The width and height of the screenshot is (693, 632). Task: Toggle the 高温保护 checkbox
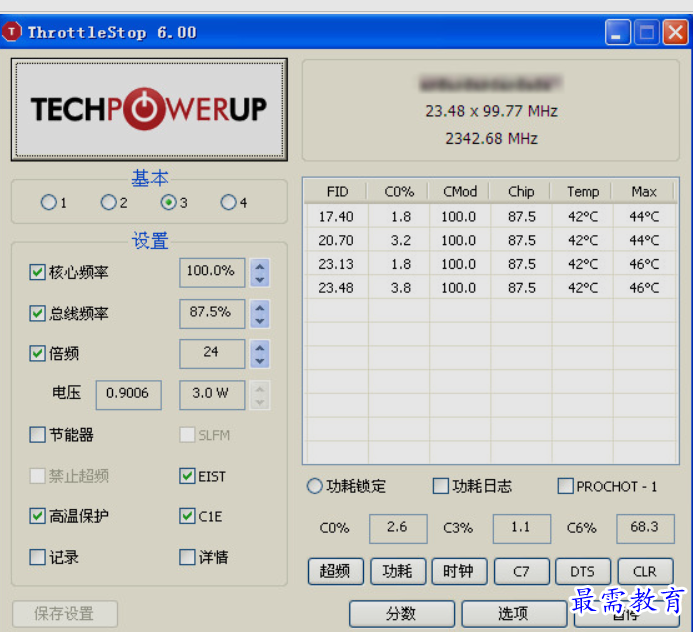[38, 515]
